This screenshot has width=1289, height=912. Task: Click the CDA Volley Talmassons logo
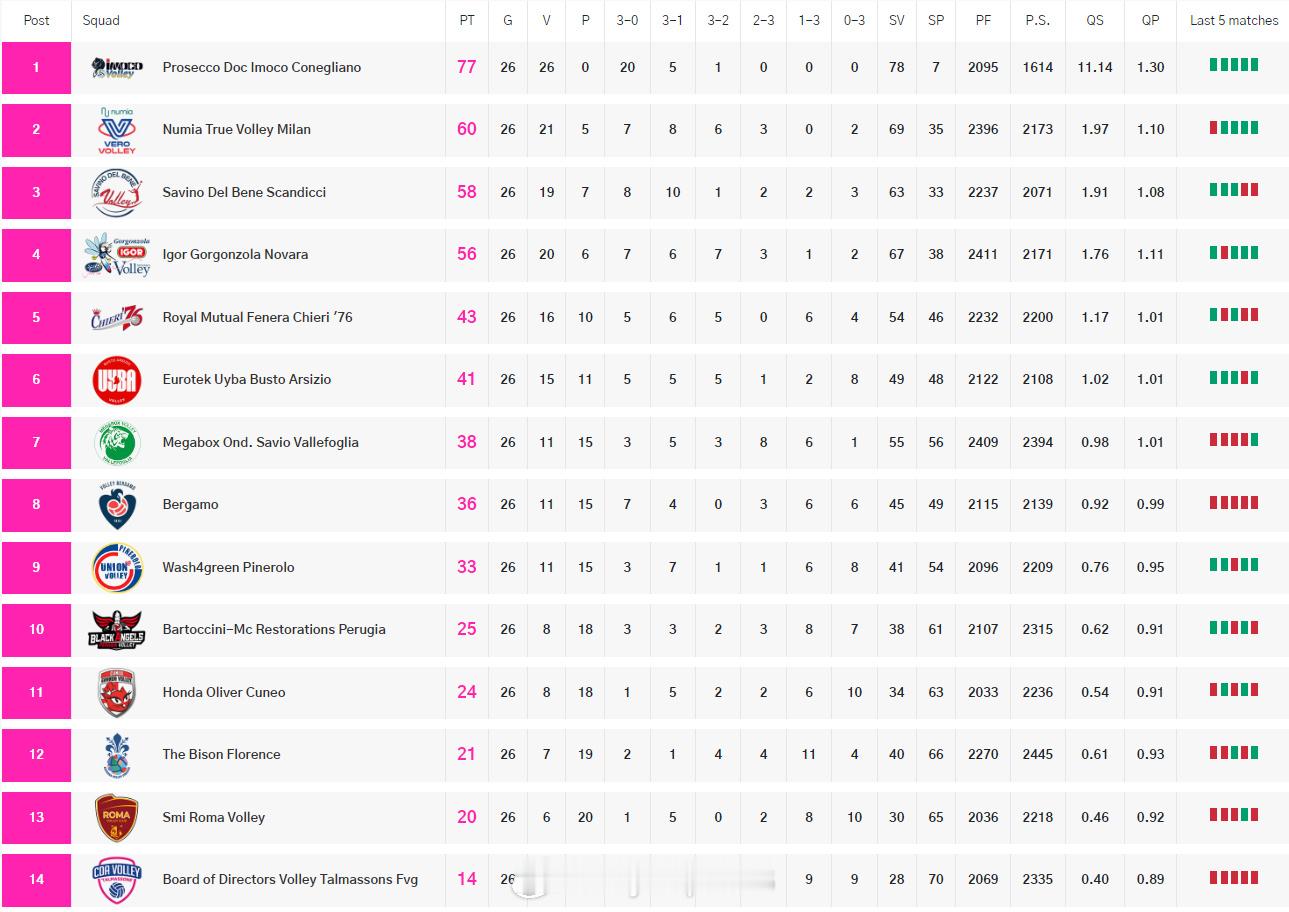pyautogui.click(x=117, y=879)
